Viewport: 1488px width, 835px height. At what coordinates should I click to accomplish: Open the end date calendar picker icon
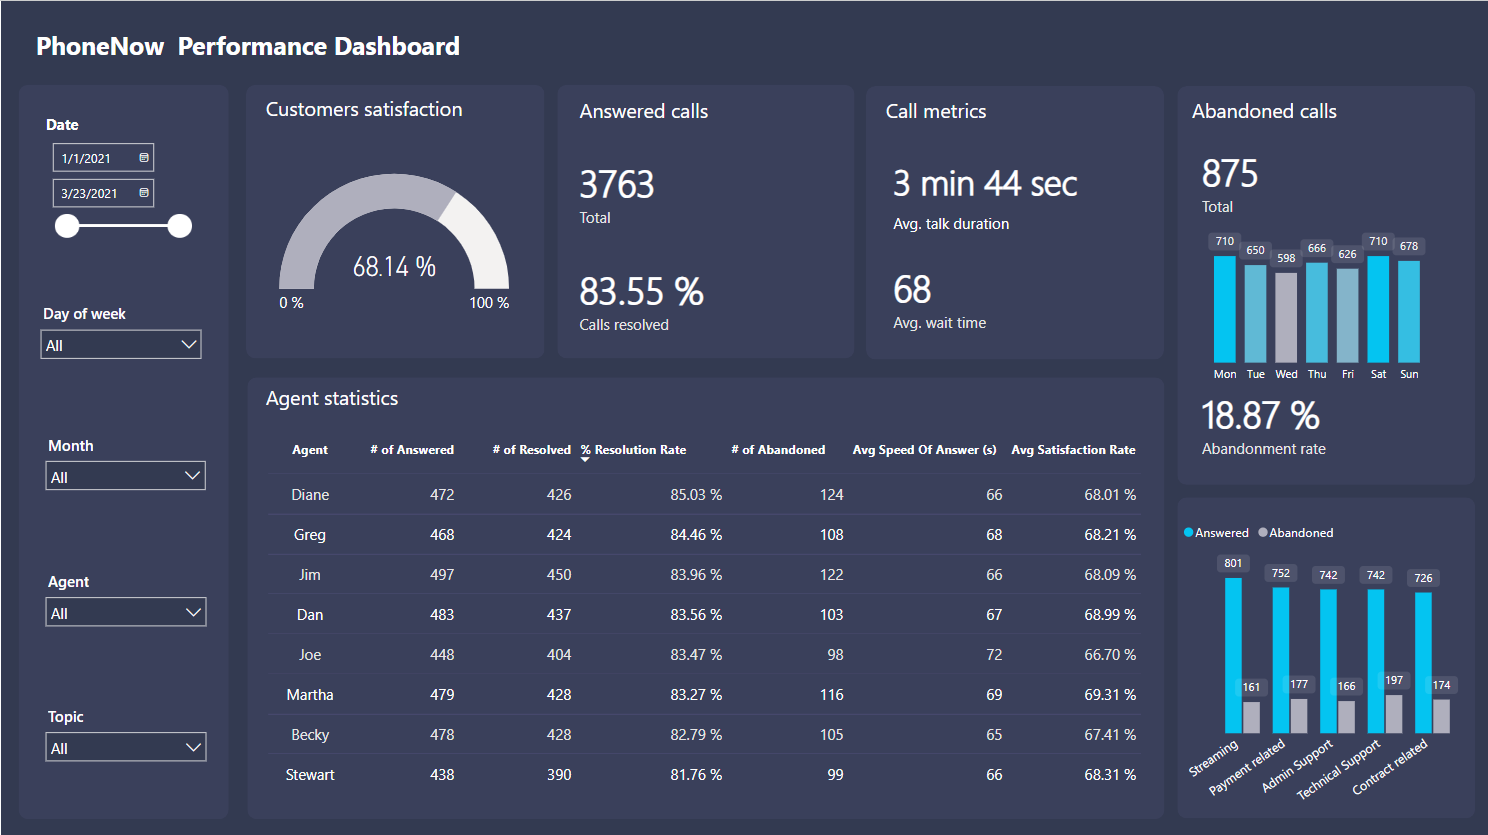[x=144, y=193]
